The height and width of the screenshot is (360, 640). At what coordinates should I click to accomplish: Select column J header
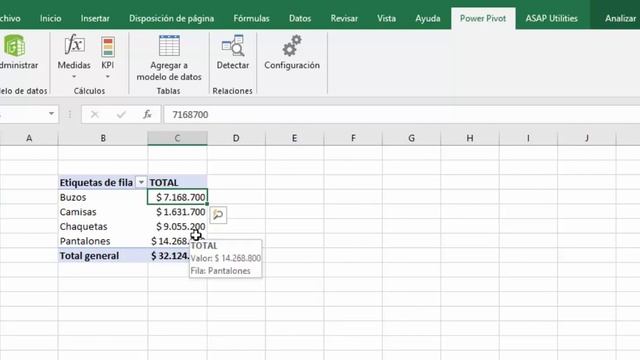point(587,138)
